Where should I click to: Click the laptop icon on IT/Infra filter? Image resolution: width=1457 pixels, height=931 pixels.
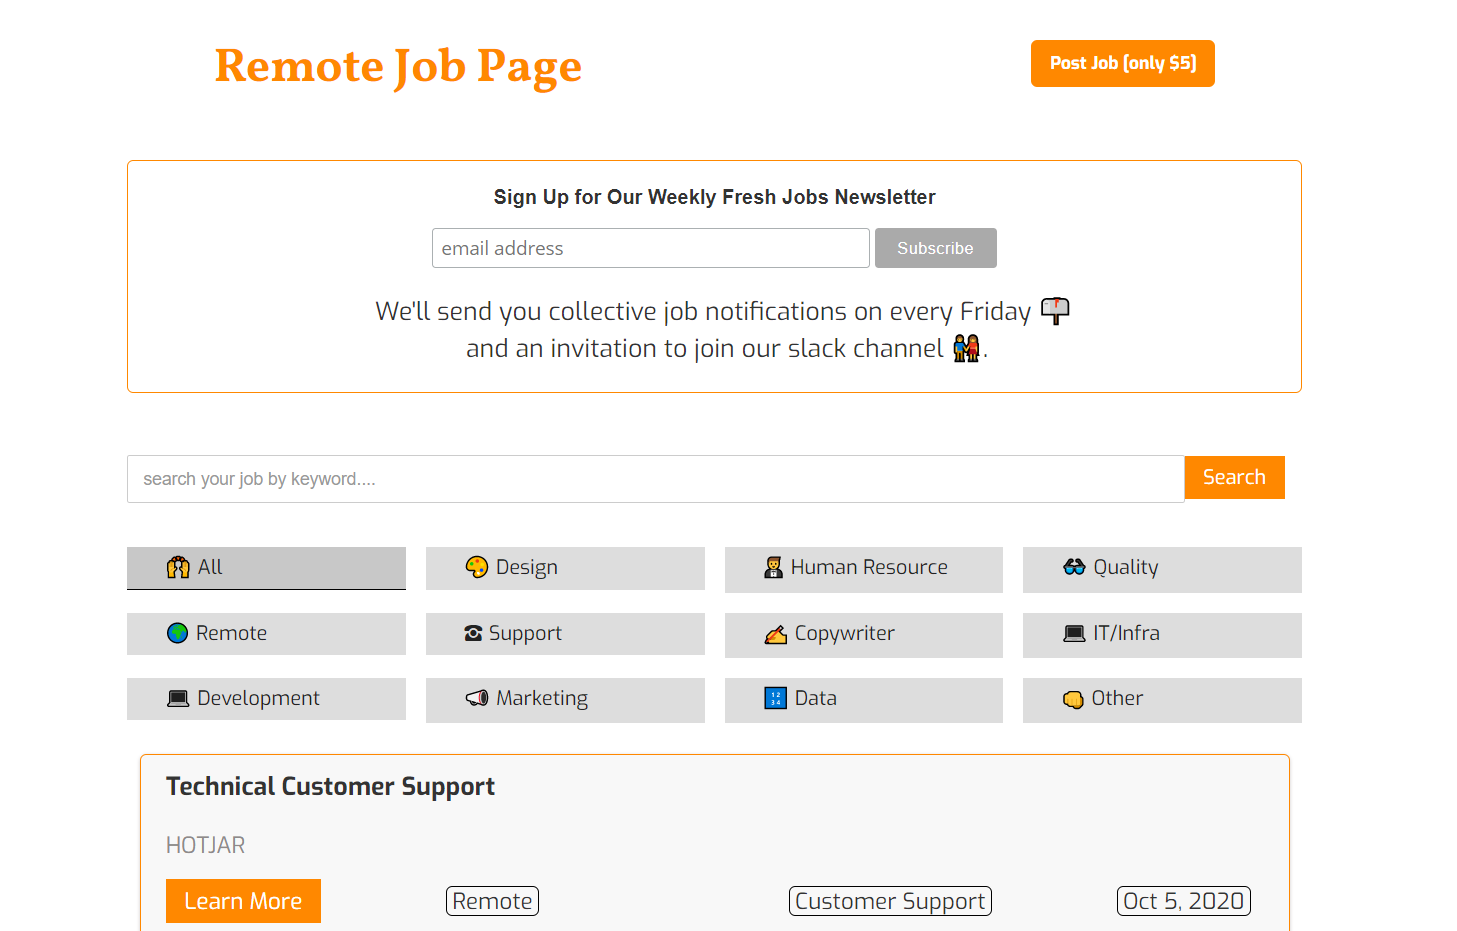point(1074,633)
